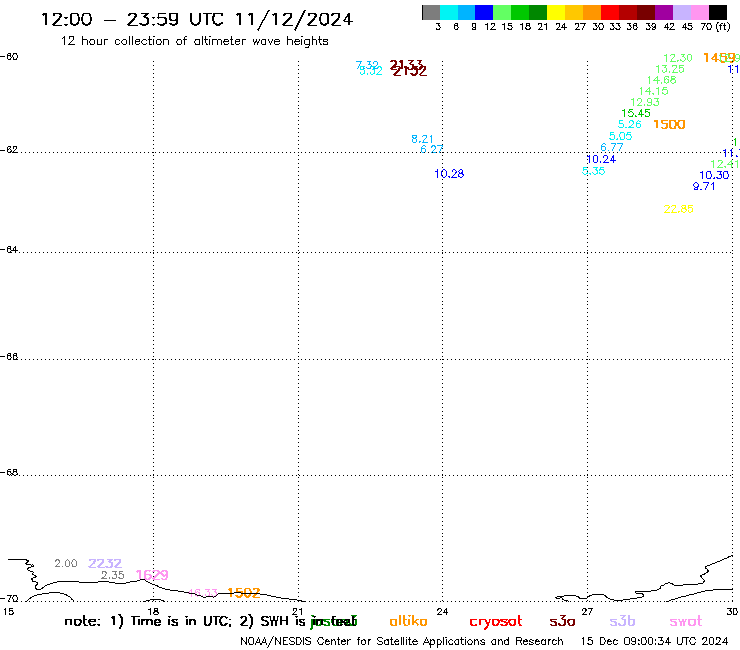Select the latitude axis label -68

click(9, 473)
